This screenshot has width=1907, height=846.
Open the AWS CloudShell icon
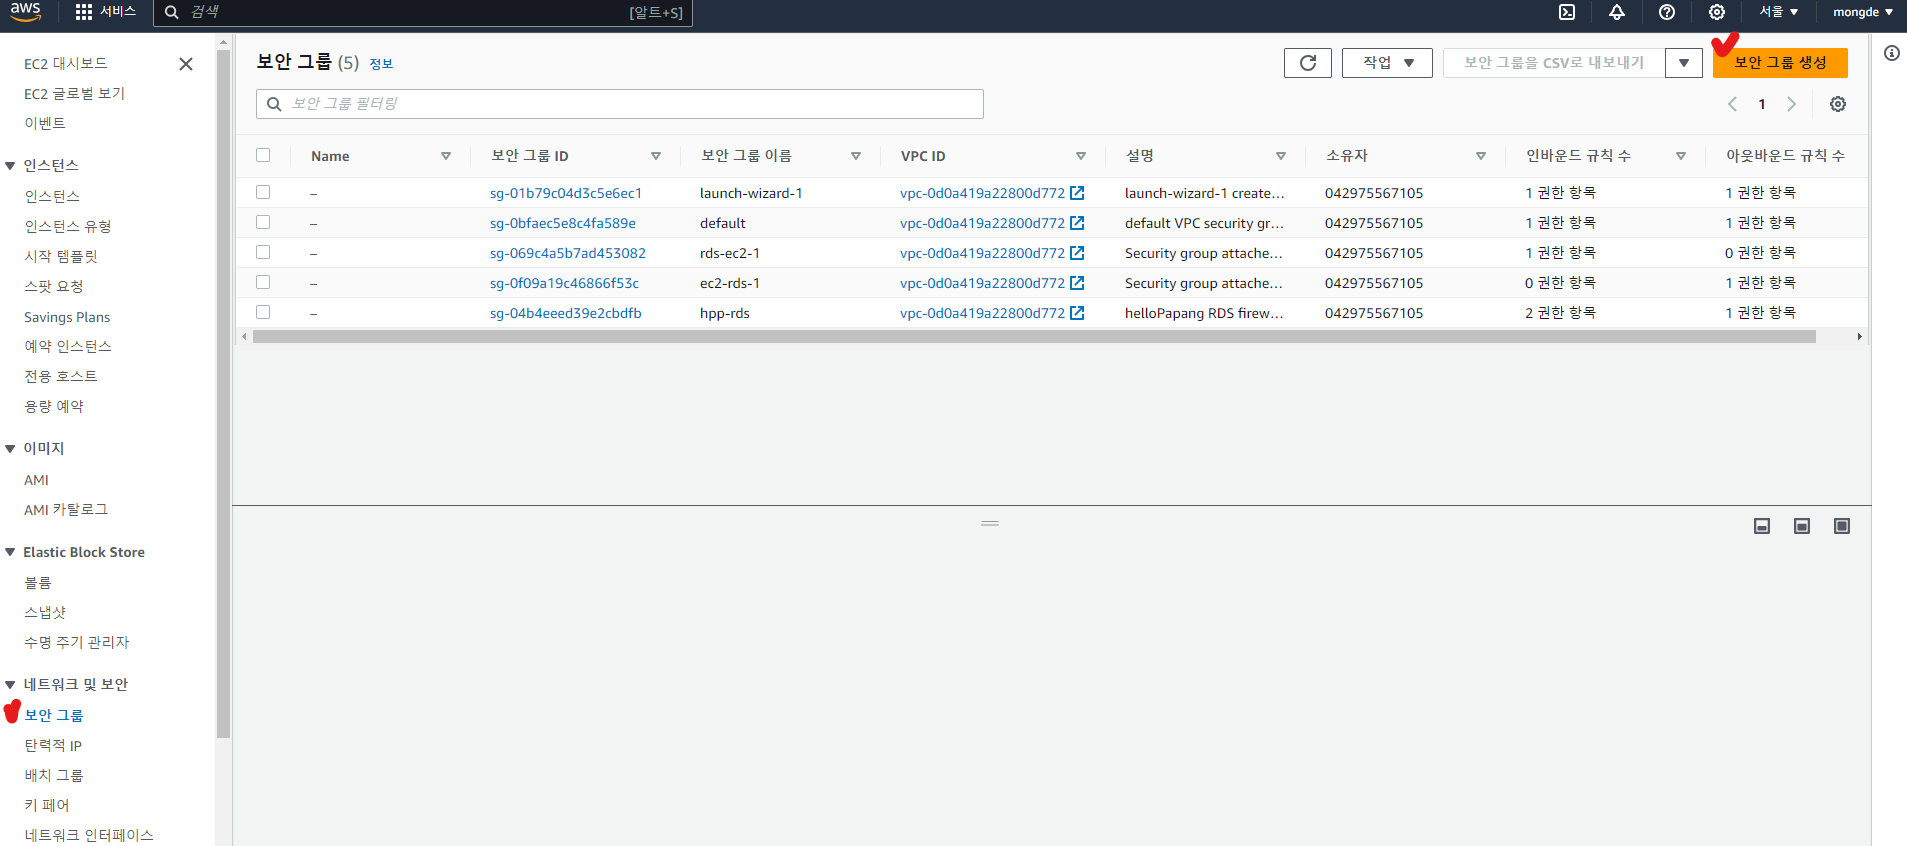tap(1567, 12)
